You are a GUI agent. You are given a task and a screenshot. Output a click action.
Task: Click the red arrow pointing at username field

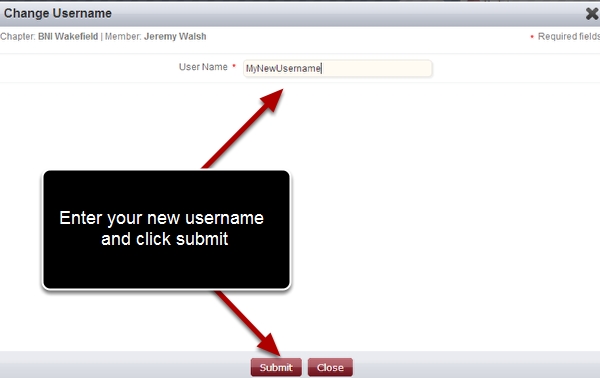(243, 129)
